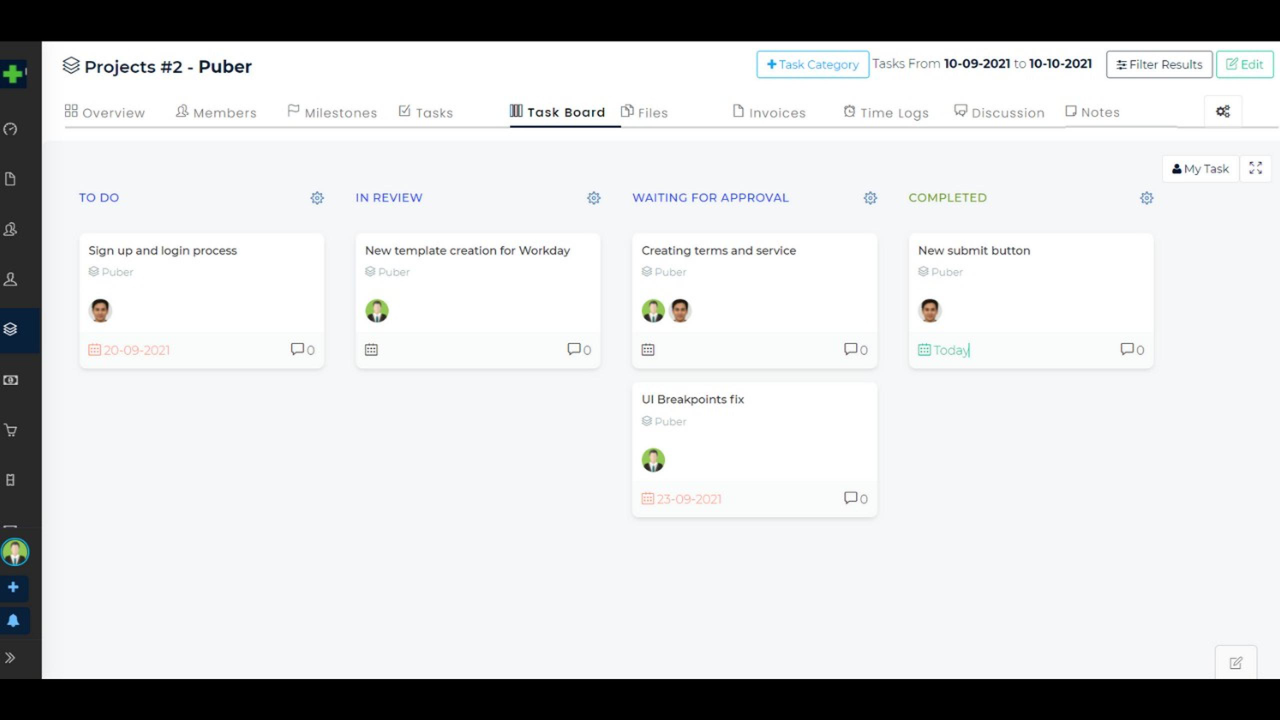Open the Filter Results panel

[1159, 65]
